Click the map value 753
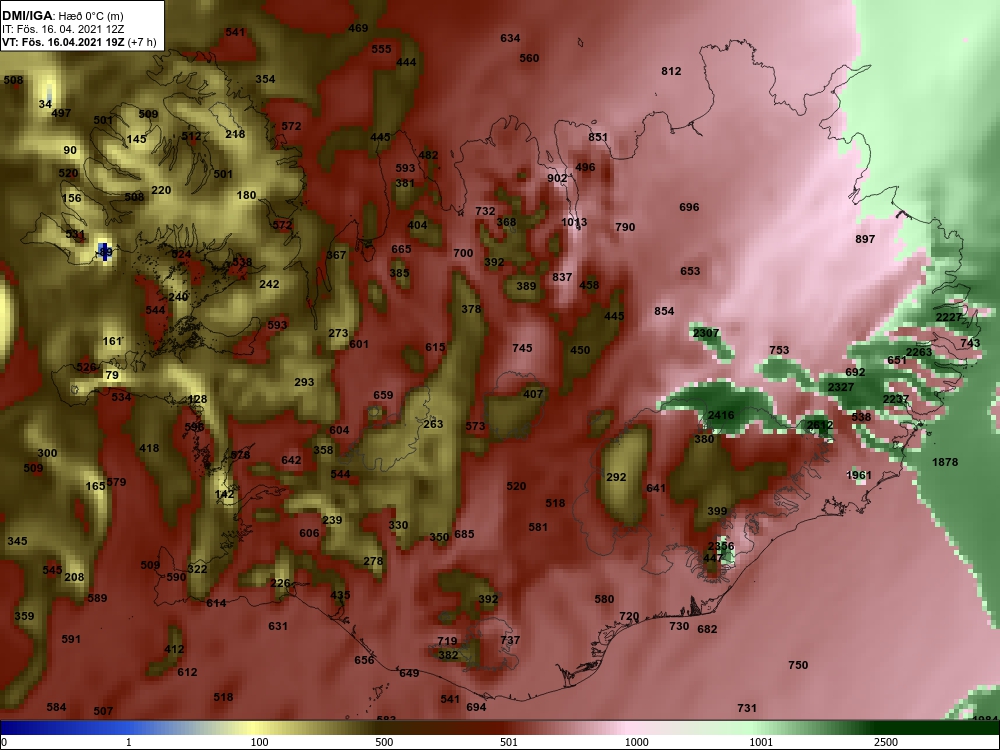1000x750 pixels. tap(779, 350)
